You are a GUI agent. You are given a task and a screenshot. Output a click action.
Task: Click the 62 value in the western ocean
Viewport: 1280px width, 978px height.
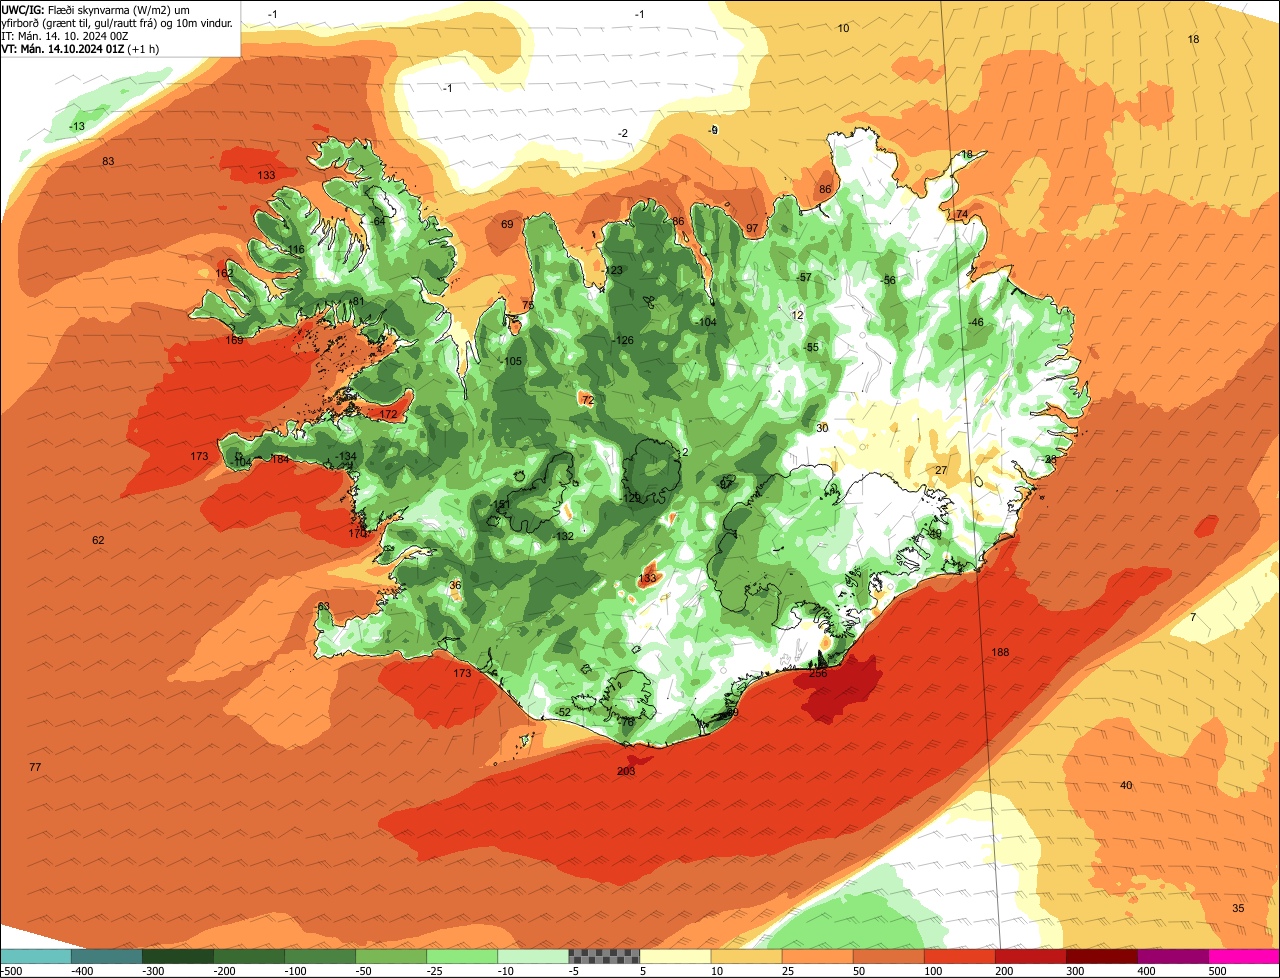pos(98,540)
